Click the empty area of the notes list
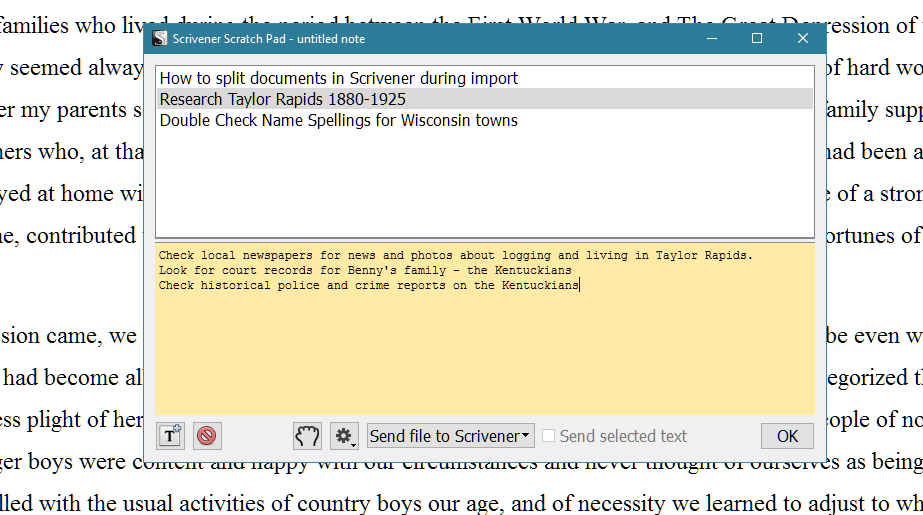 485,185
